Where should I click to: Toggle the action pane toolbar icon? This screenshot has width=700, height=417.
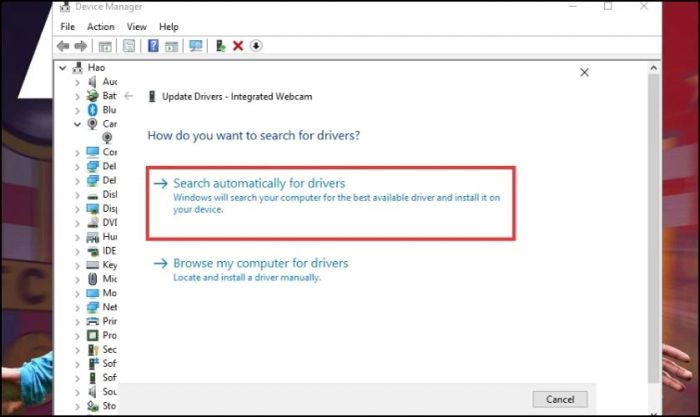[x=171, y=46]
